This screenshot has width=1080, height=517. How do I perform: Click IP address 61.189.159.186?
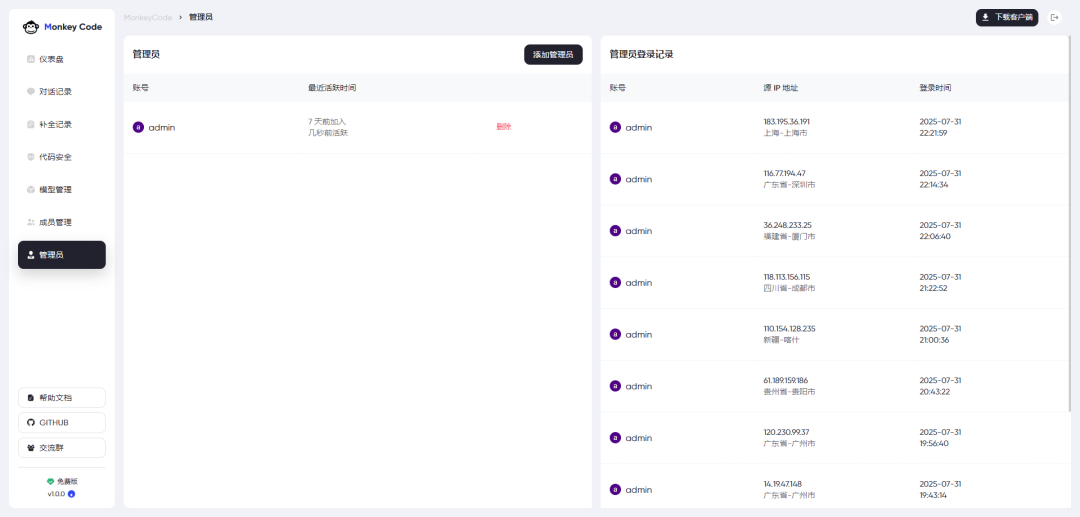tap(786, 380)
